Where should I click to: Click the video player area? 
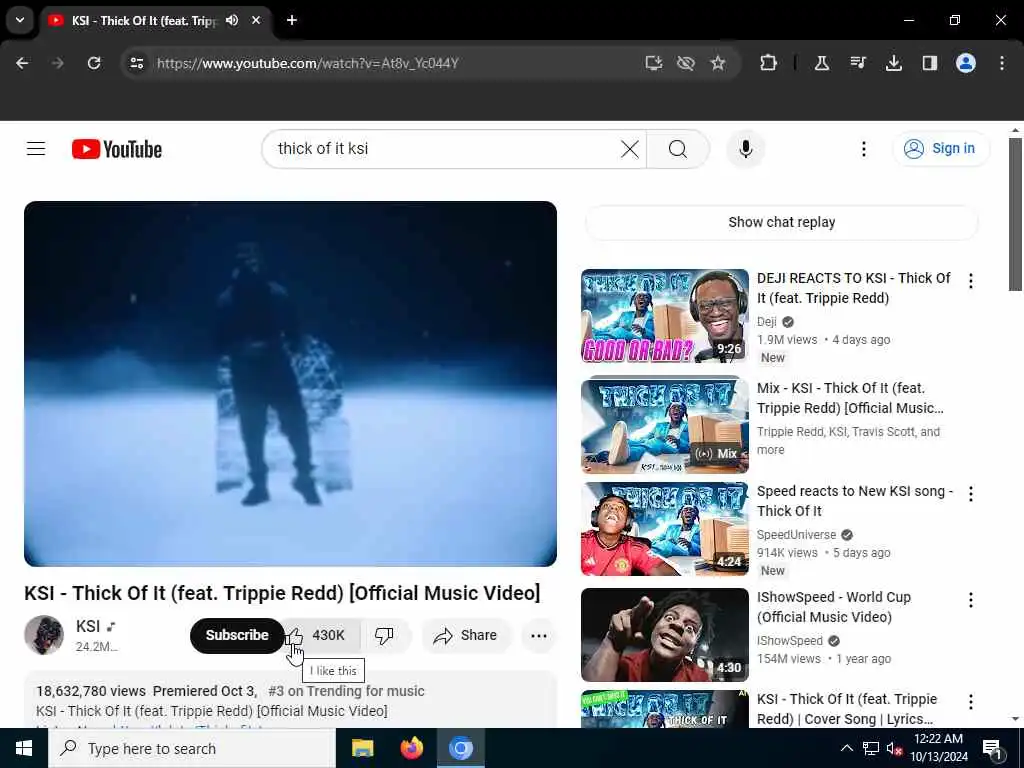[x=291, y=383]
